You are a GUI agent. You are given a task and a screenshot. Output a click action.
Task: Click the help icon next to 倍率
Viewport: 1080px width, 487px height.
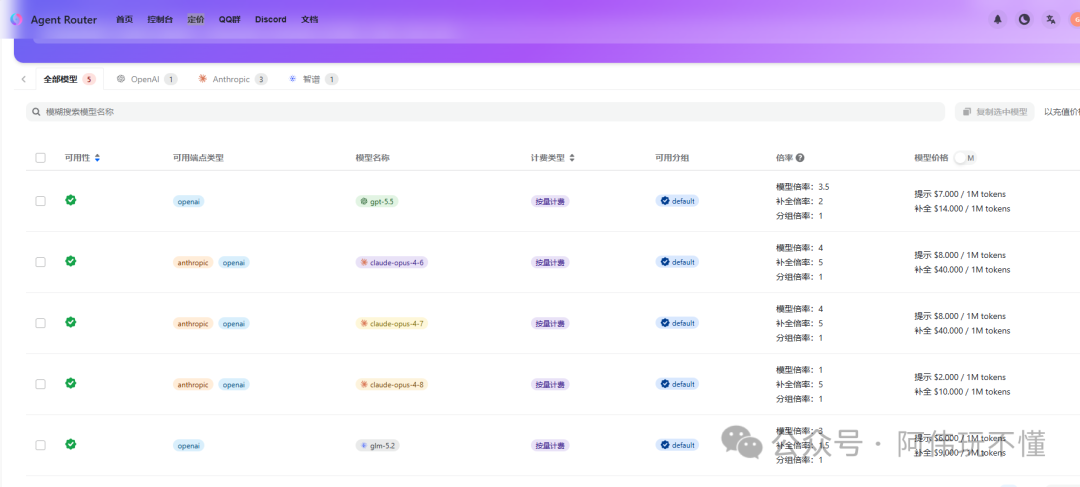point(800,158)
